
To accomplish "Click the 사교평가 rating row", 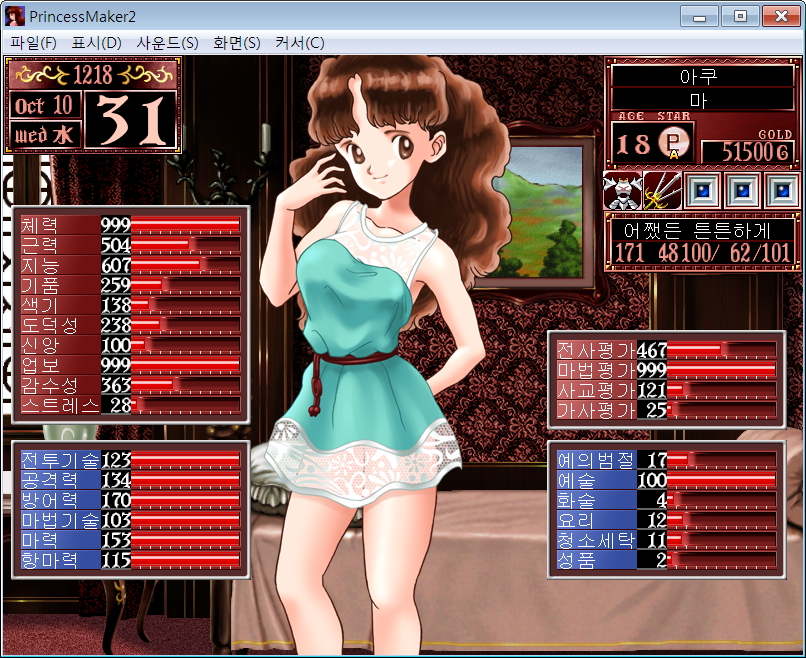I will coord(667,390).
